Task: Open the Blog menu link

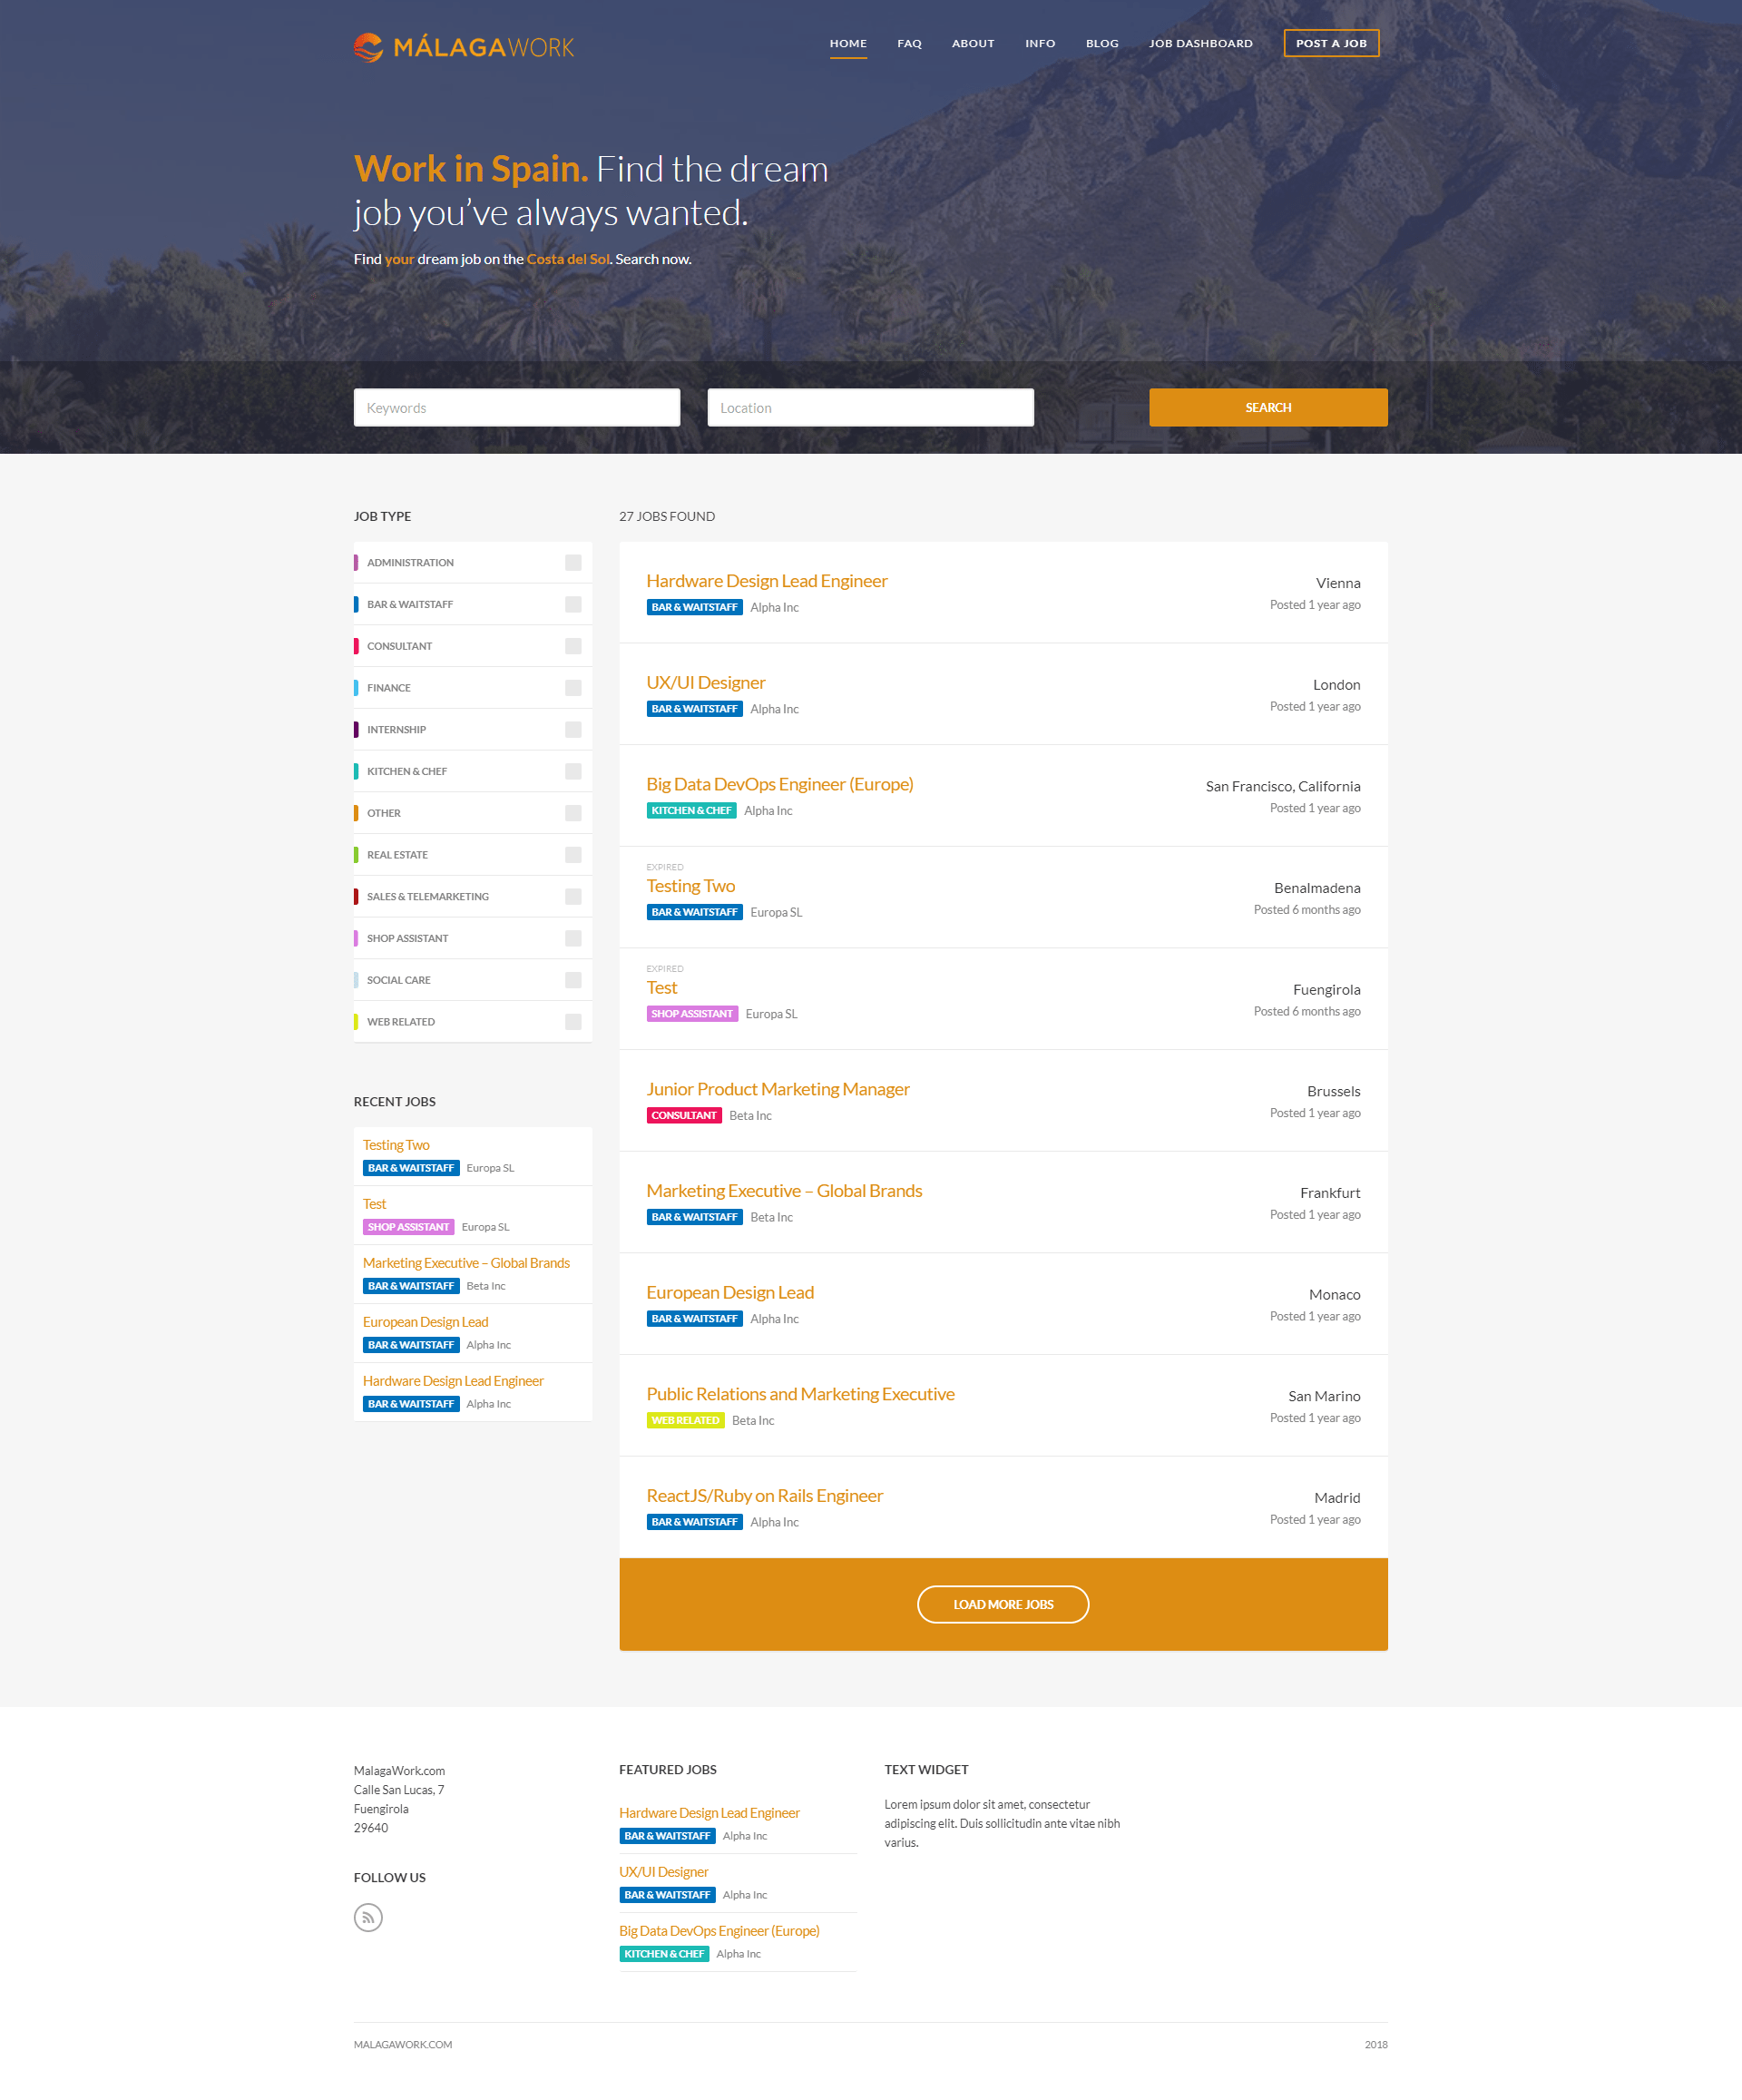Action: pyautogui.click(x=1102, y=43)
